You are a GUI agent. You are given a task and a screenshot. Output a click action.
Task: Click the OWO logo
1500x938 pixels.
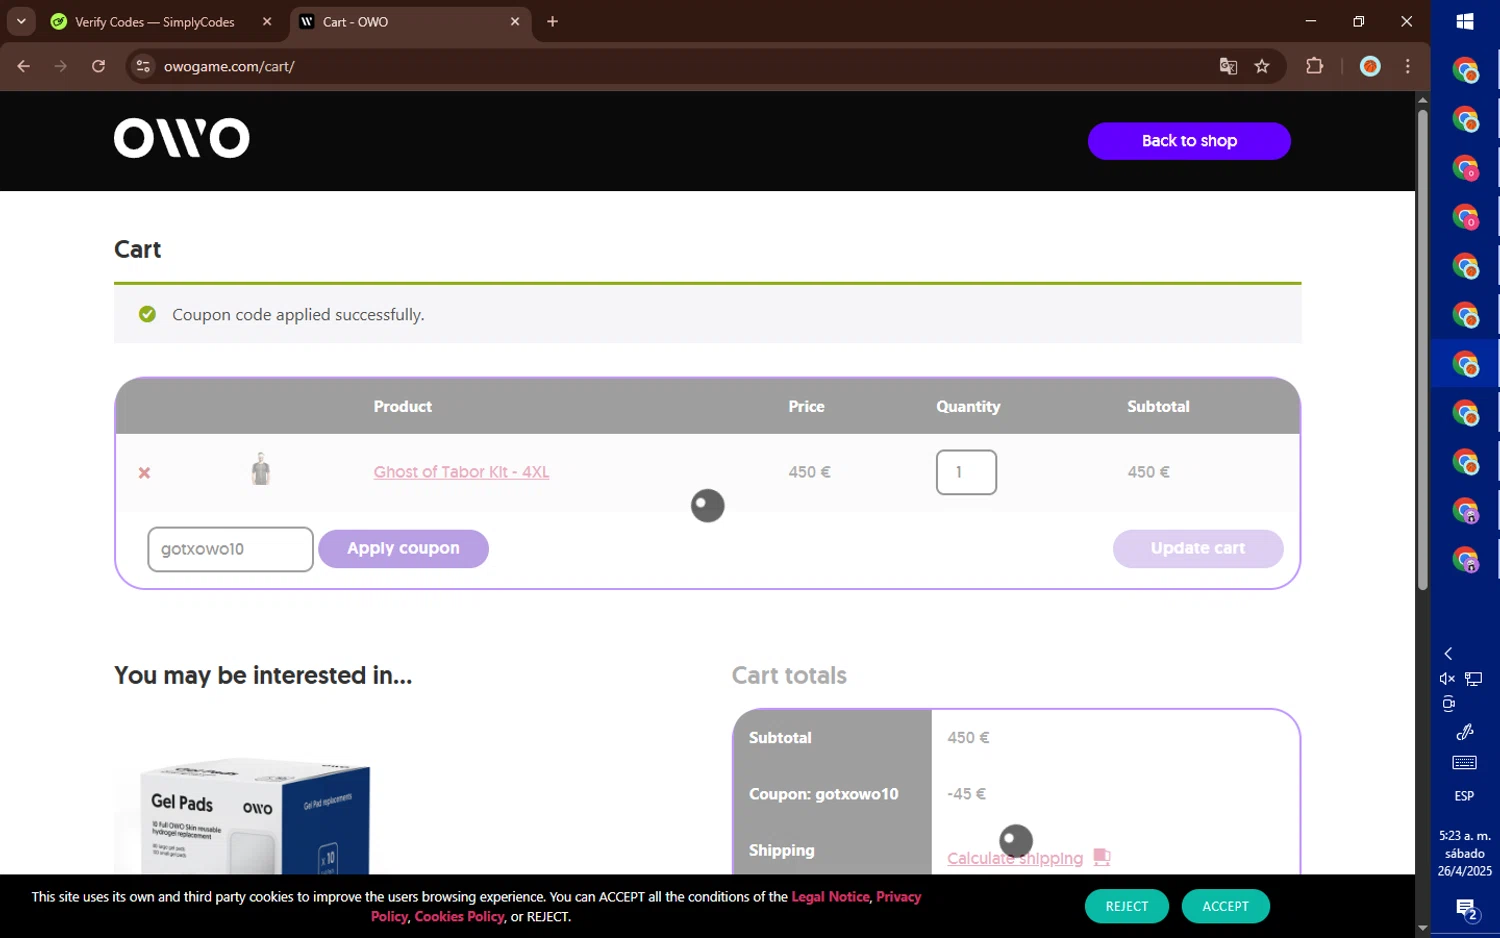click(x=182, y=138)
